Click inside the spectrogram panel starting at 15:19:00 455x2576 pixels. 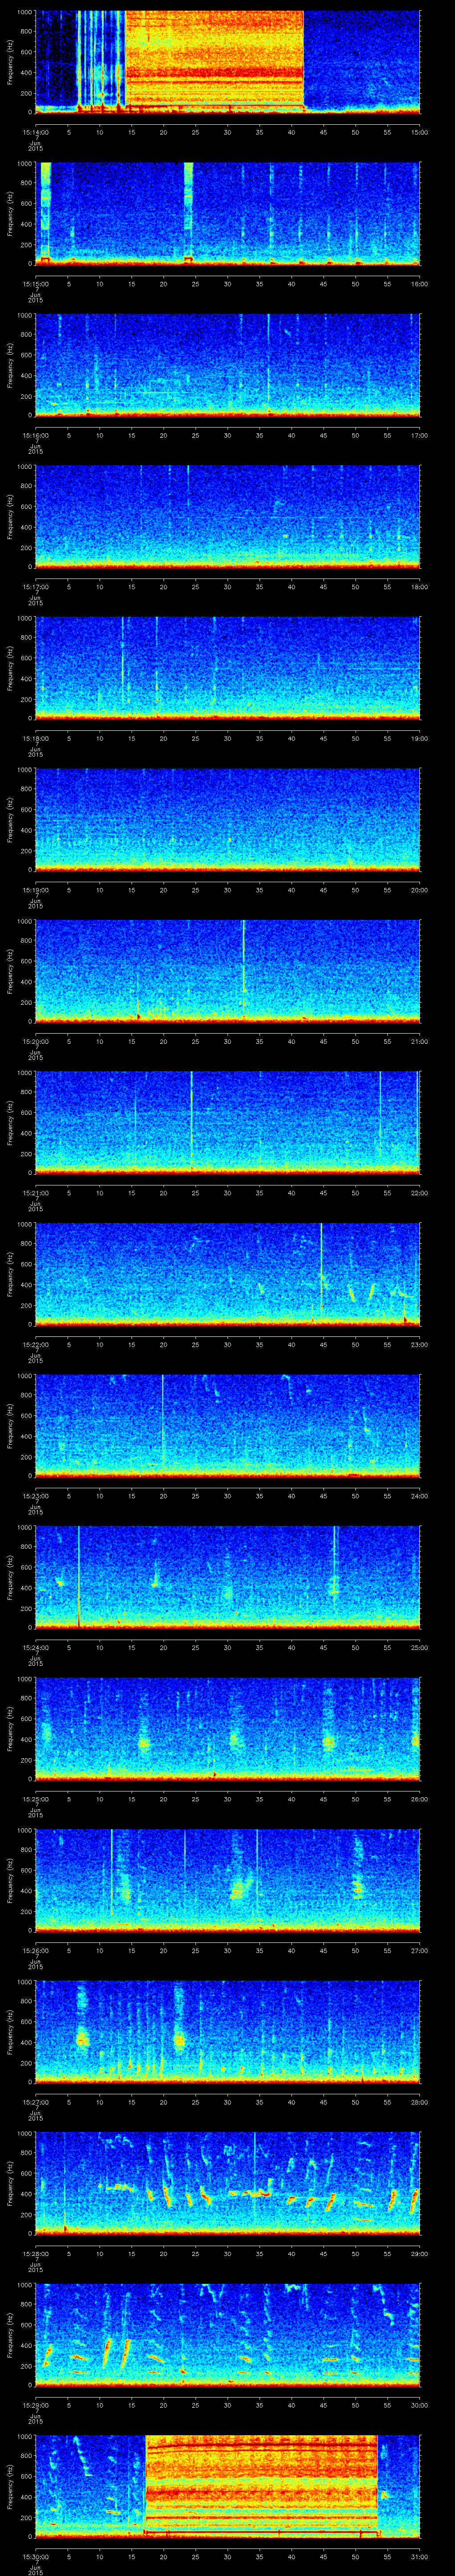pyautogui.click(x=228, y=820)
